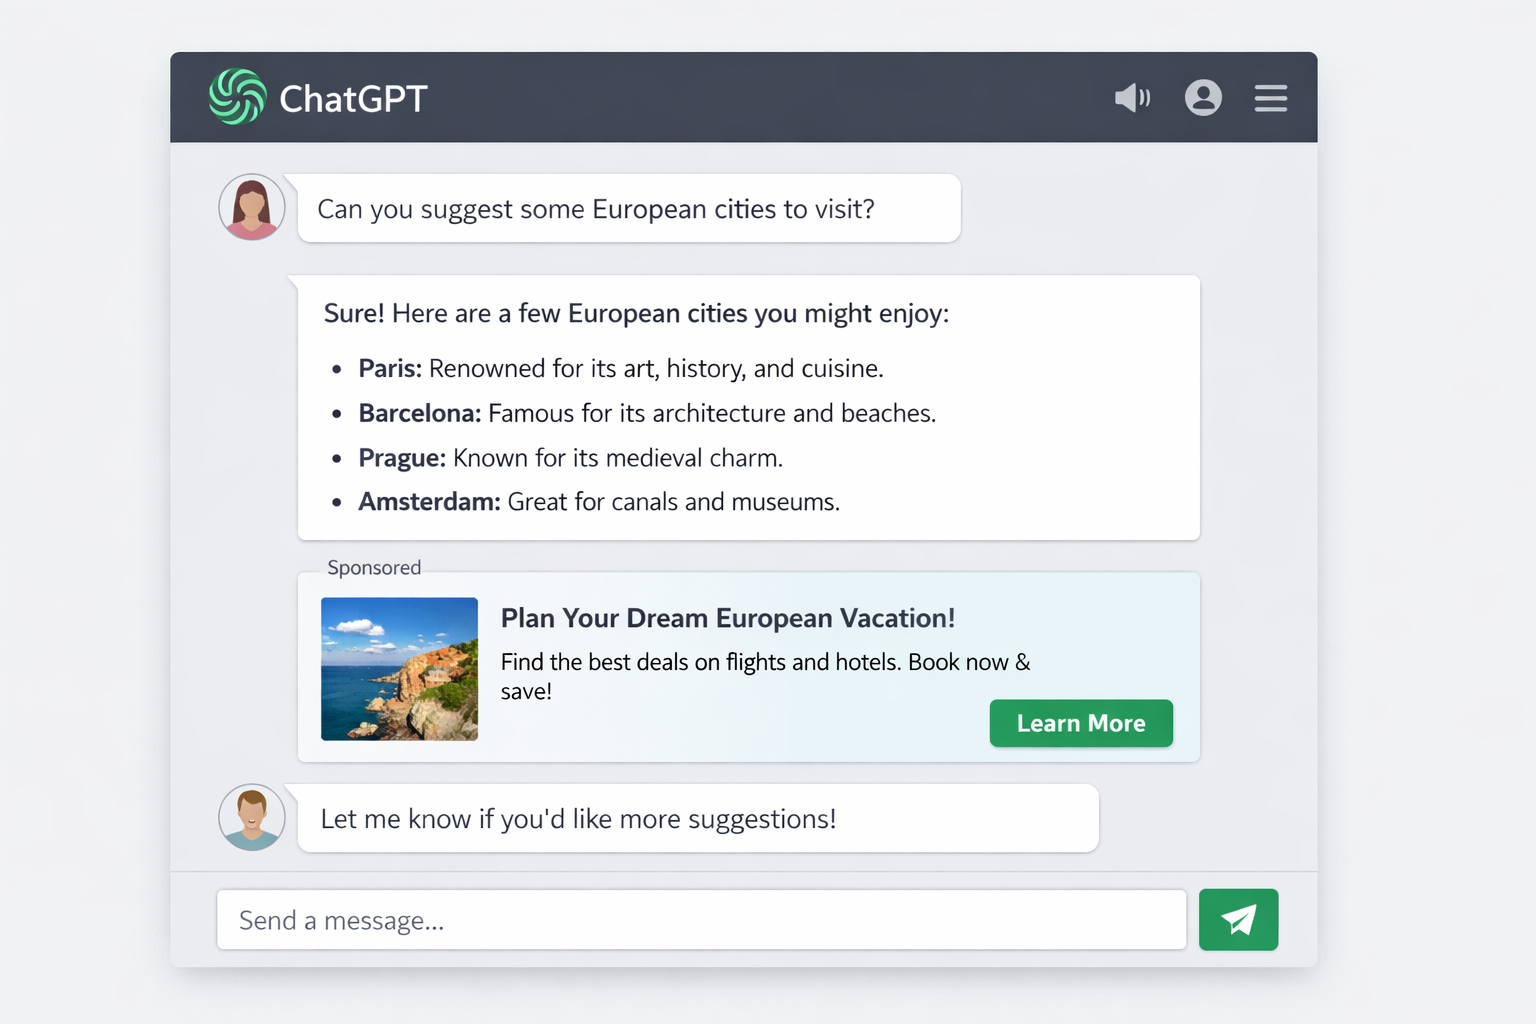Screen dimensions: 1536x1024
Task: Click the user's avatar beside the question
Action: pyautogui.click(x=251, y=207)
